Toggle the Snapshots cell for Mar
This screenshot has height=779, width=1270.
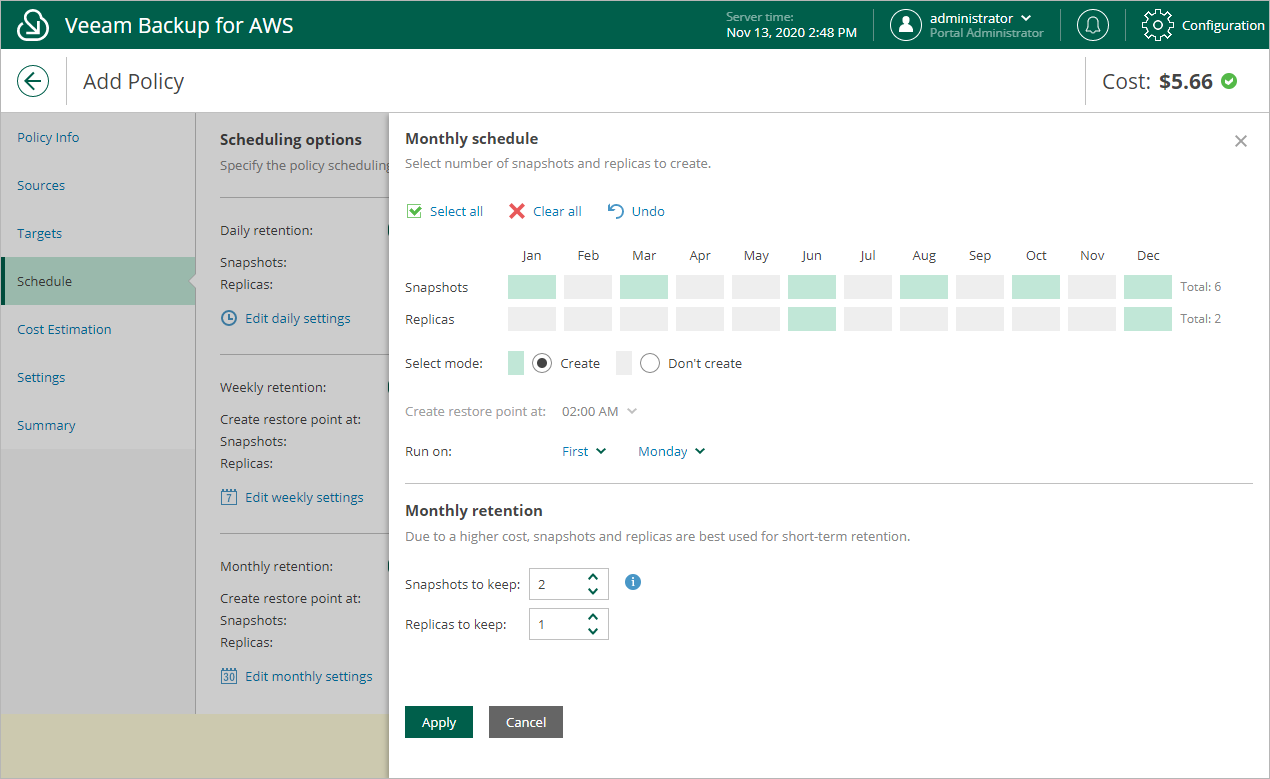[644, 287]
